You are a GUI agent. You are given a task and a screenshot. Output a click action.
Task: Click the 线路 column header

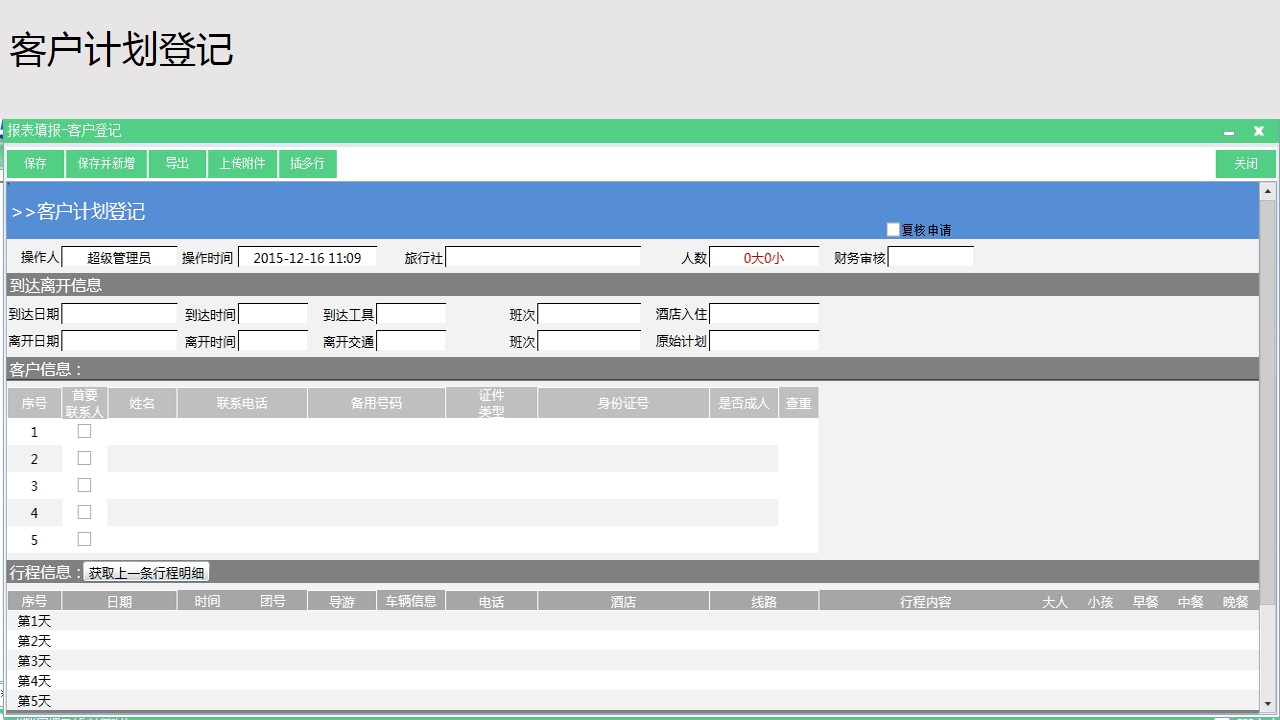point(764,601)
